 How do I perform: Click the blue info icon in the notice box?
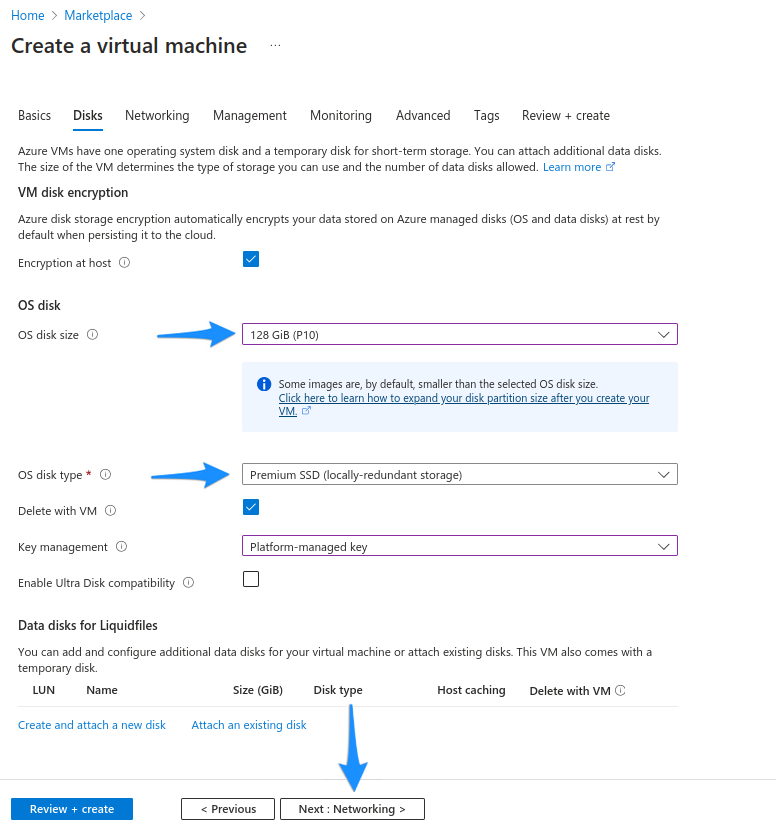click(263, 384)
